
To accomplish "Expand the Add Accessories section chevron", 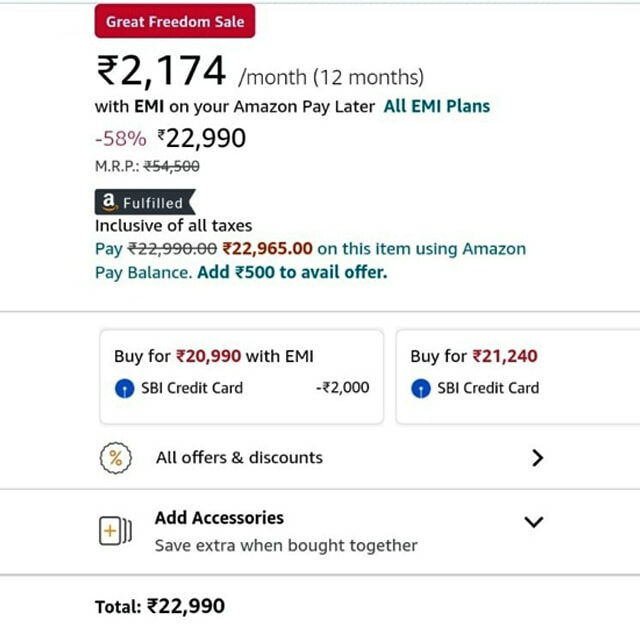I will point(533,522).
